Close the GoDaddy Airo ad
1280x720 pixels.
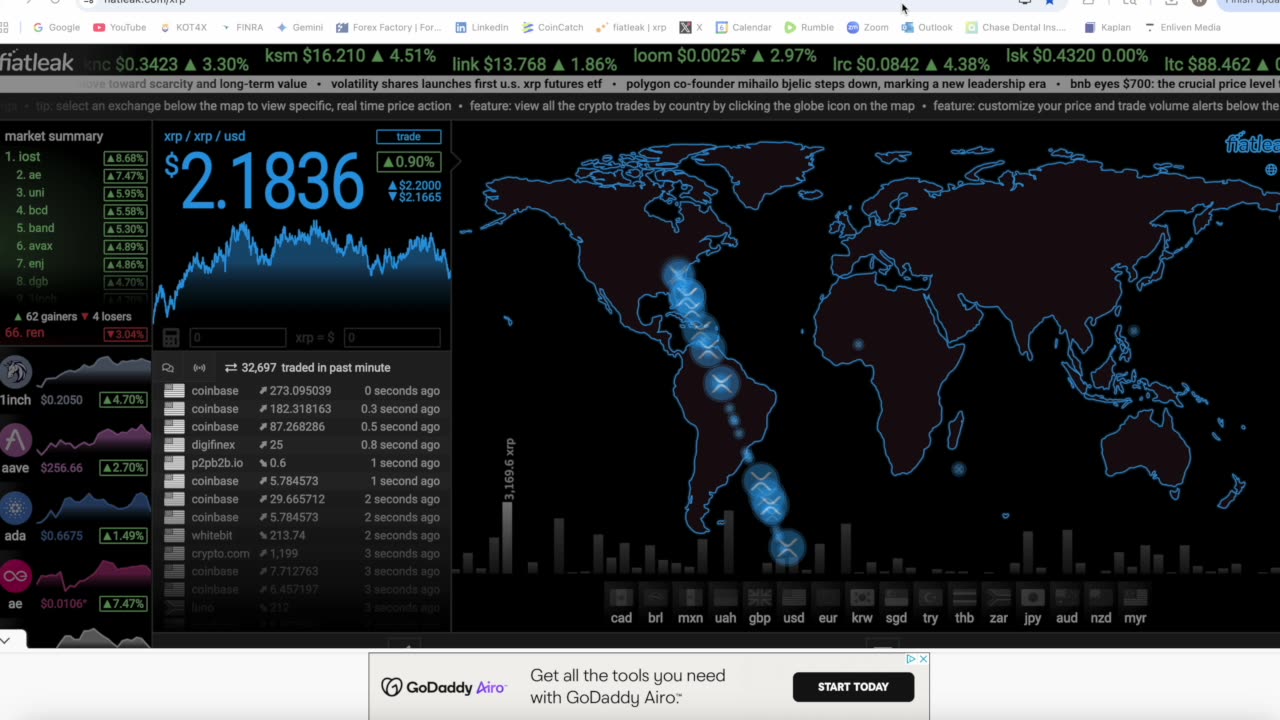coord(923,659)
